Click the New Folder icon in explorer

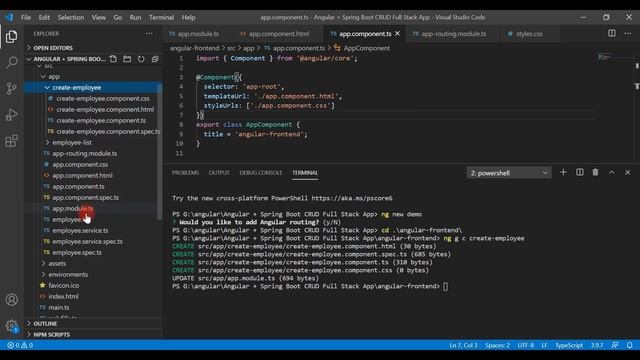[x=127, y=59]
